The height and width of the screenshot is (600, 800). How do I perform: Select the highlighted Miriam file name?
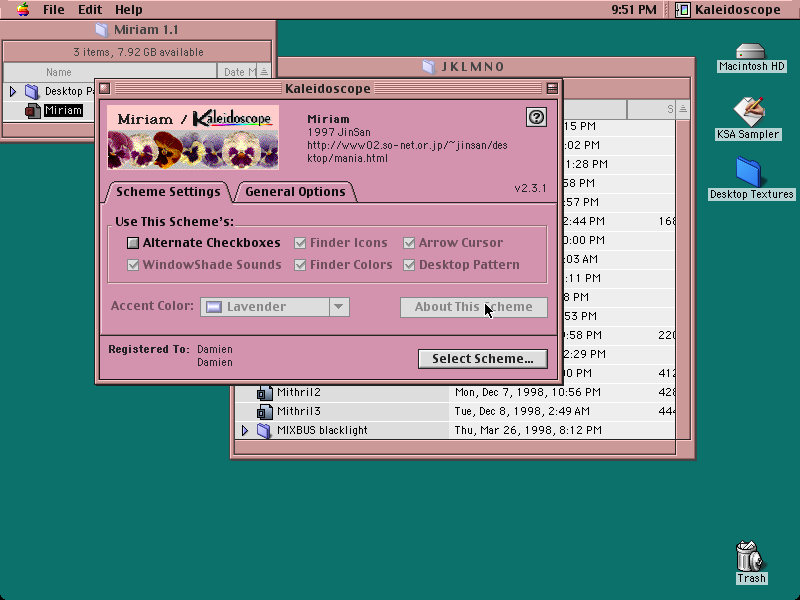point(63,110)
